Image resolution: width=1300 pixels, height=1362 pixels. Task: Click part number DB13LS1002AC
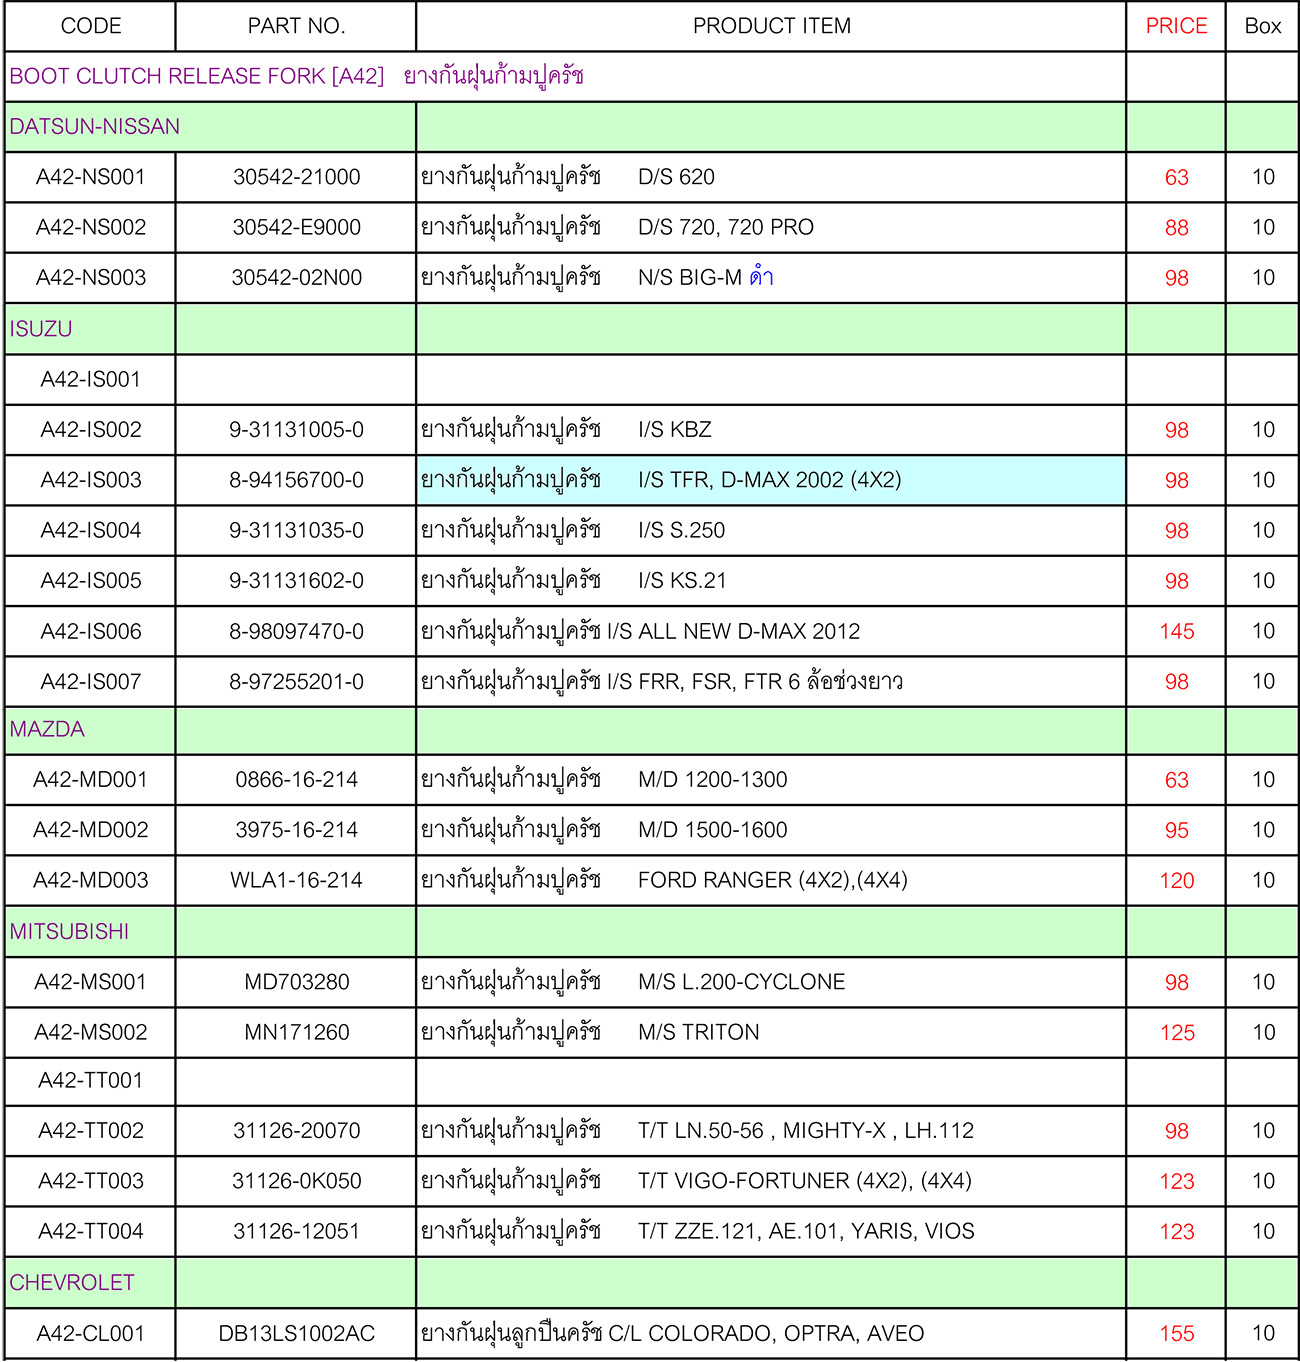click(x=297, y=1334)
